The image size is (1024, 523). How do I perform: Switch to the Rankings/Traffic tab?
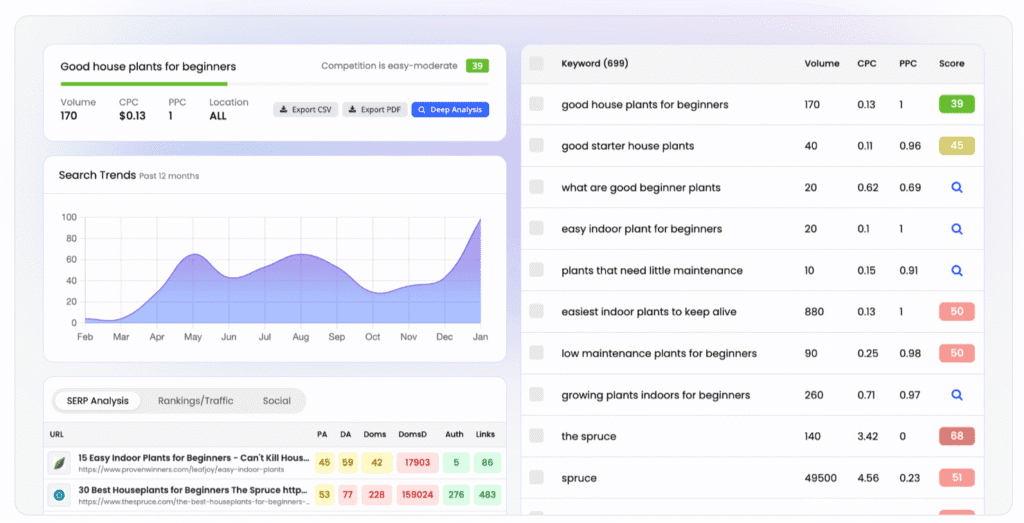tap(195, 401)
